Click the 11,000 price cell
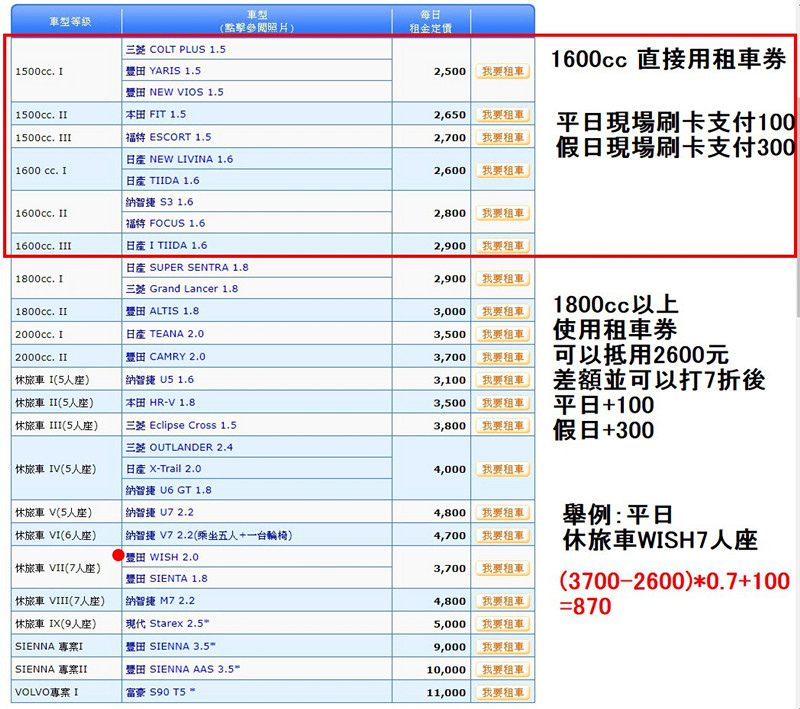 click(x=431, y=692)
